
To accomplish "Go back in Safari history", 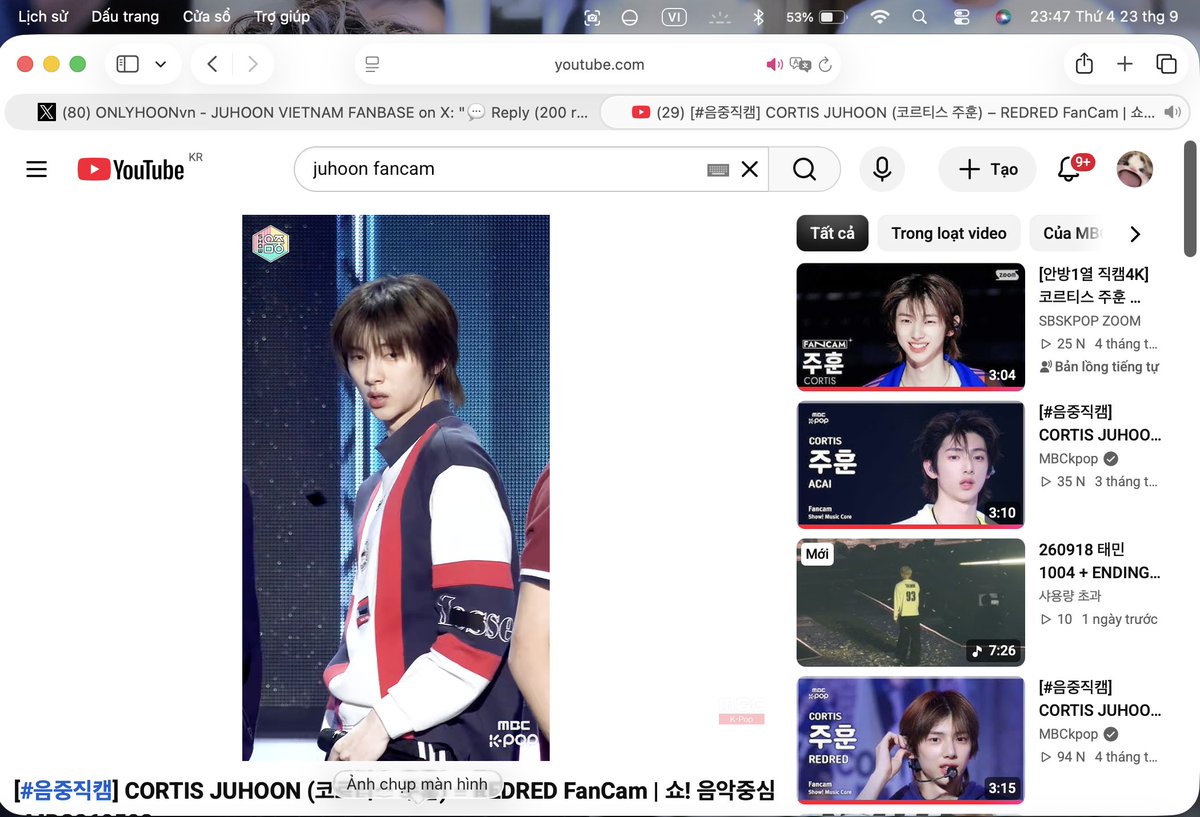I will pos(212,64).
